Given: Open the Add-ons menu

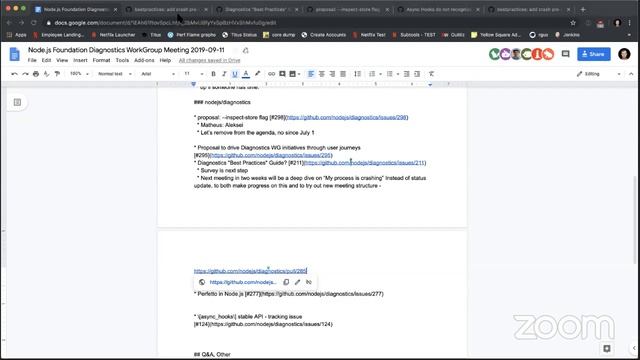Looking at the screenshot, I should point(144,60).
